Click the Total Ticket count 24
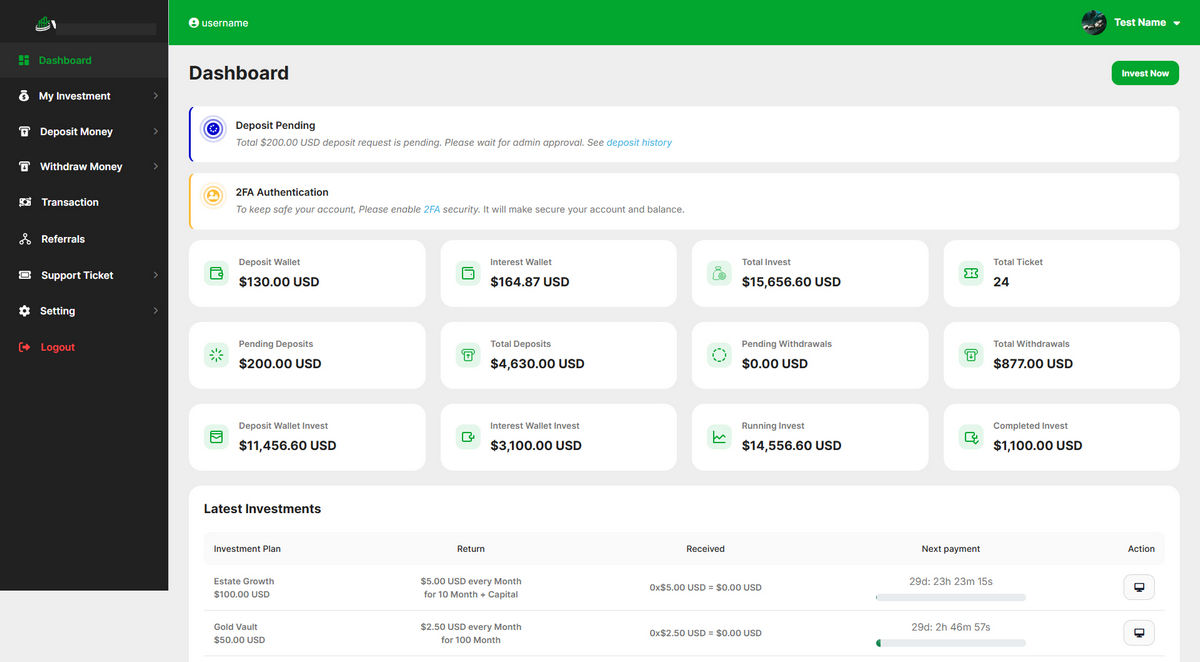 [x=1001, y=282]
